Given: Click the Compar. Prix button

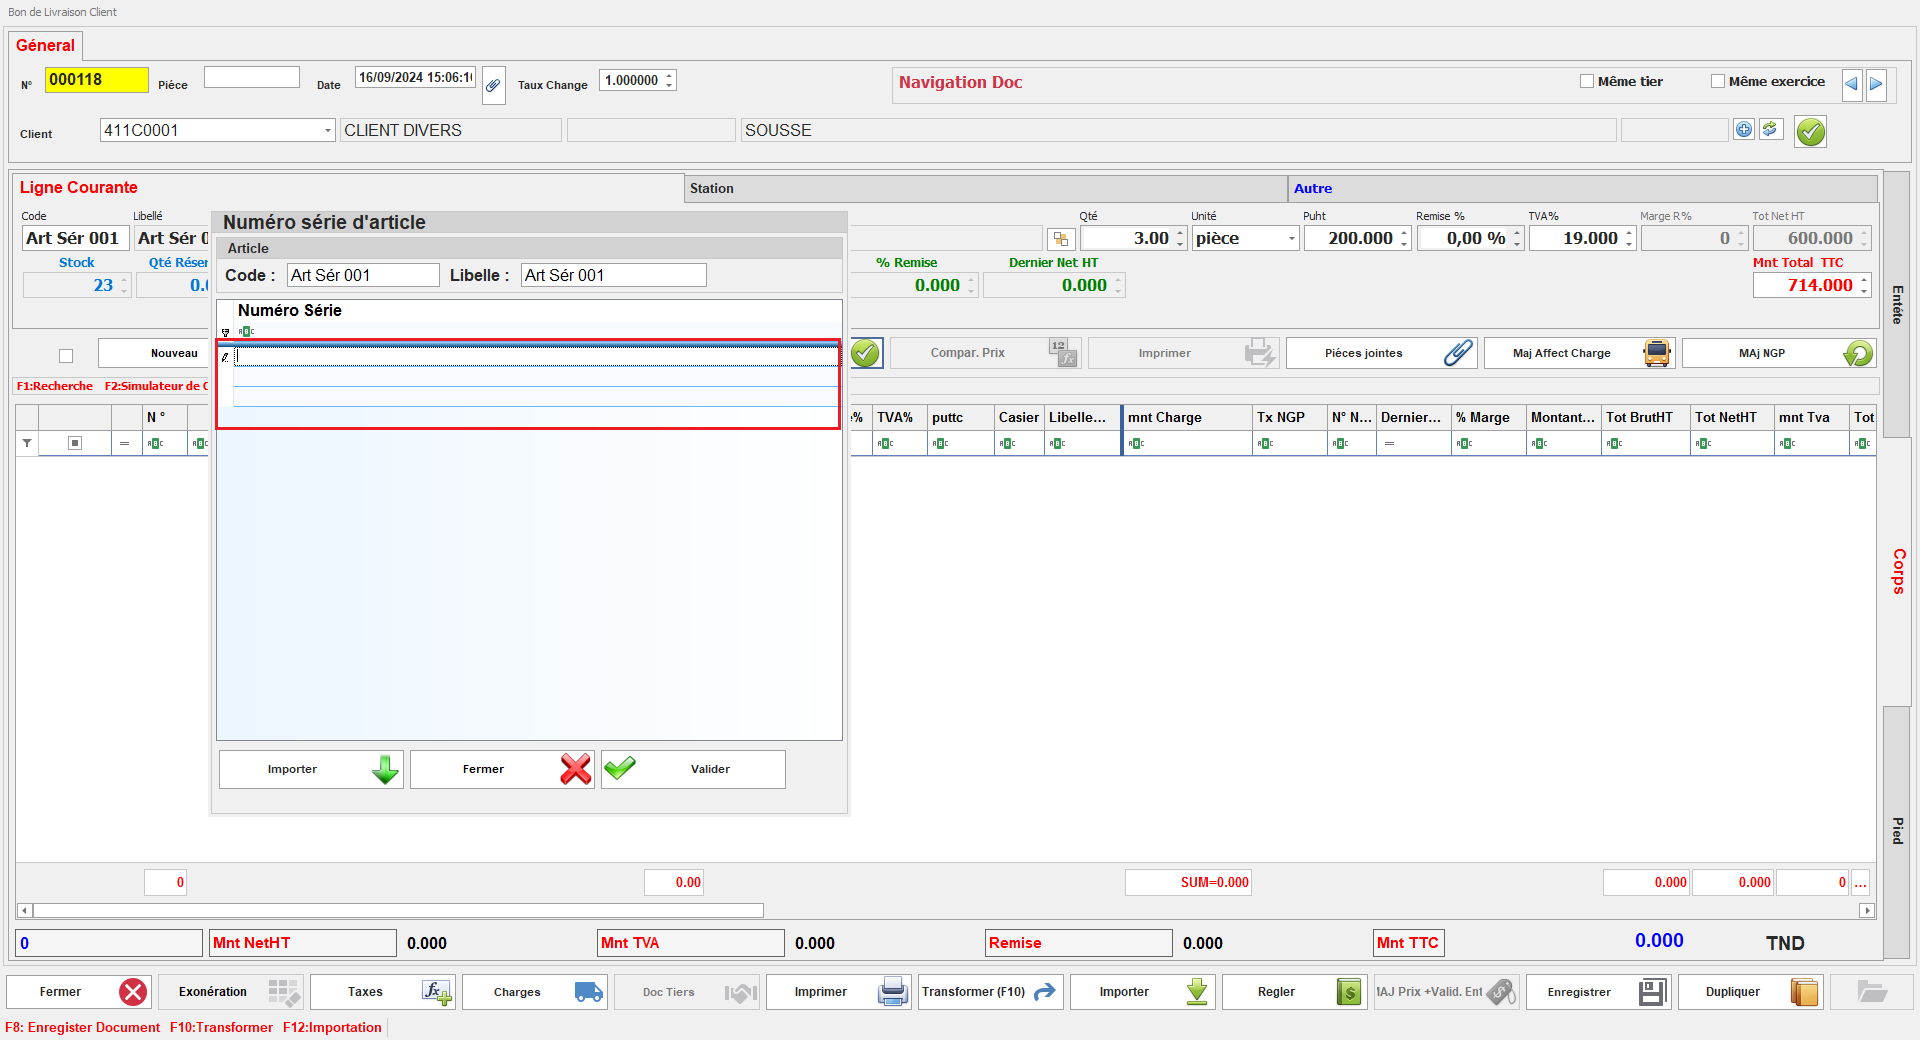Looking at the screenshot, I should tap(985, 353).
